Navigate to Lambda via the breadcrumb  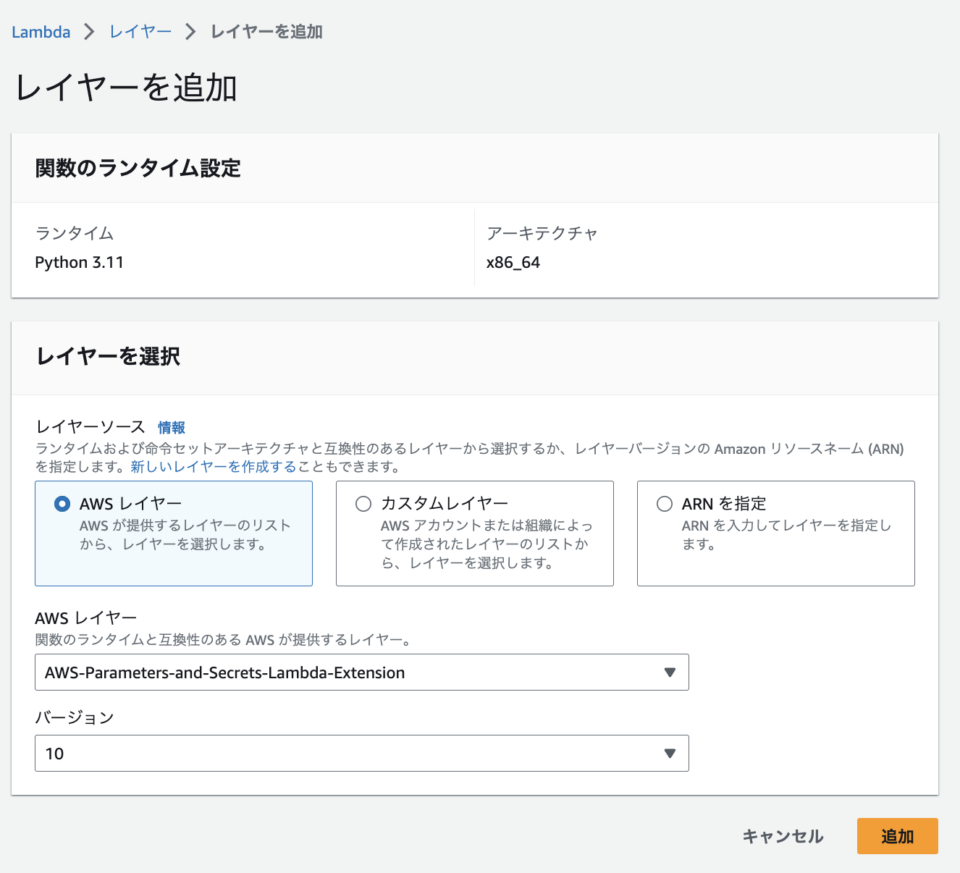click(x=40, y=31)
